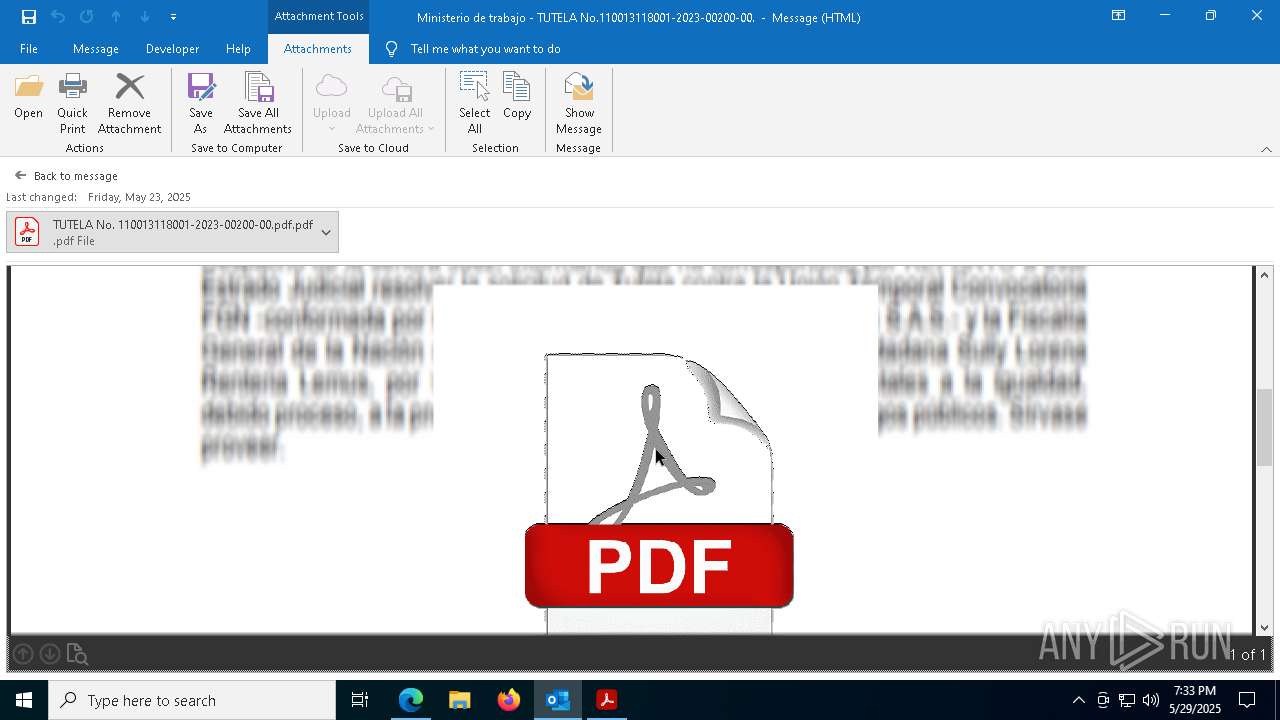Viewport: 1280px width, 720px height.
Task: Open the attachment with Open button
Action: click(28, 97)
